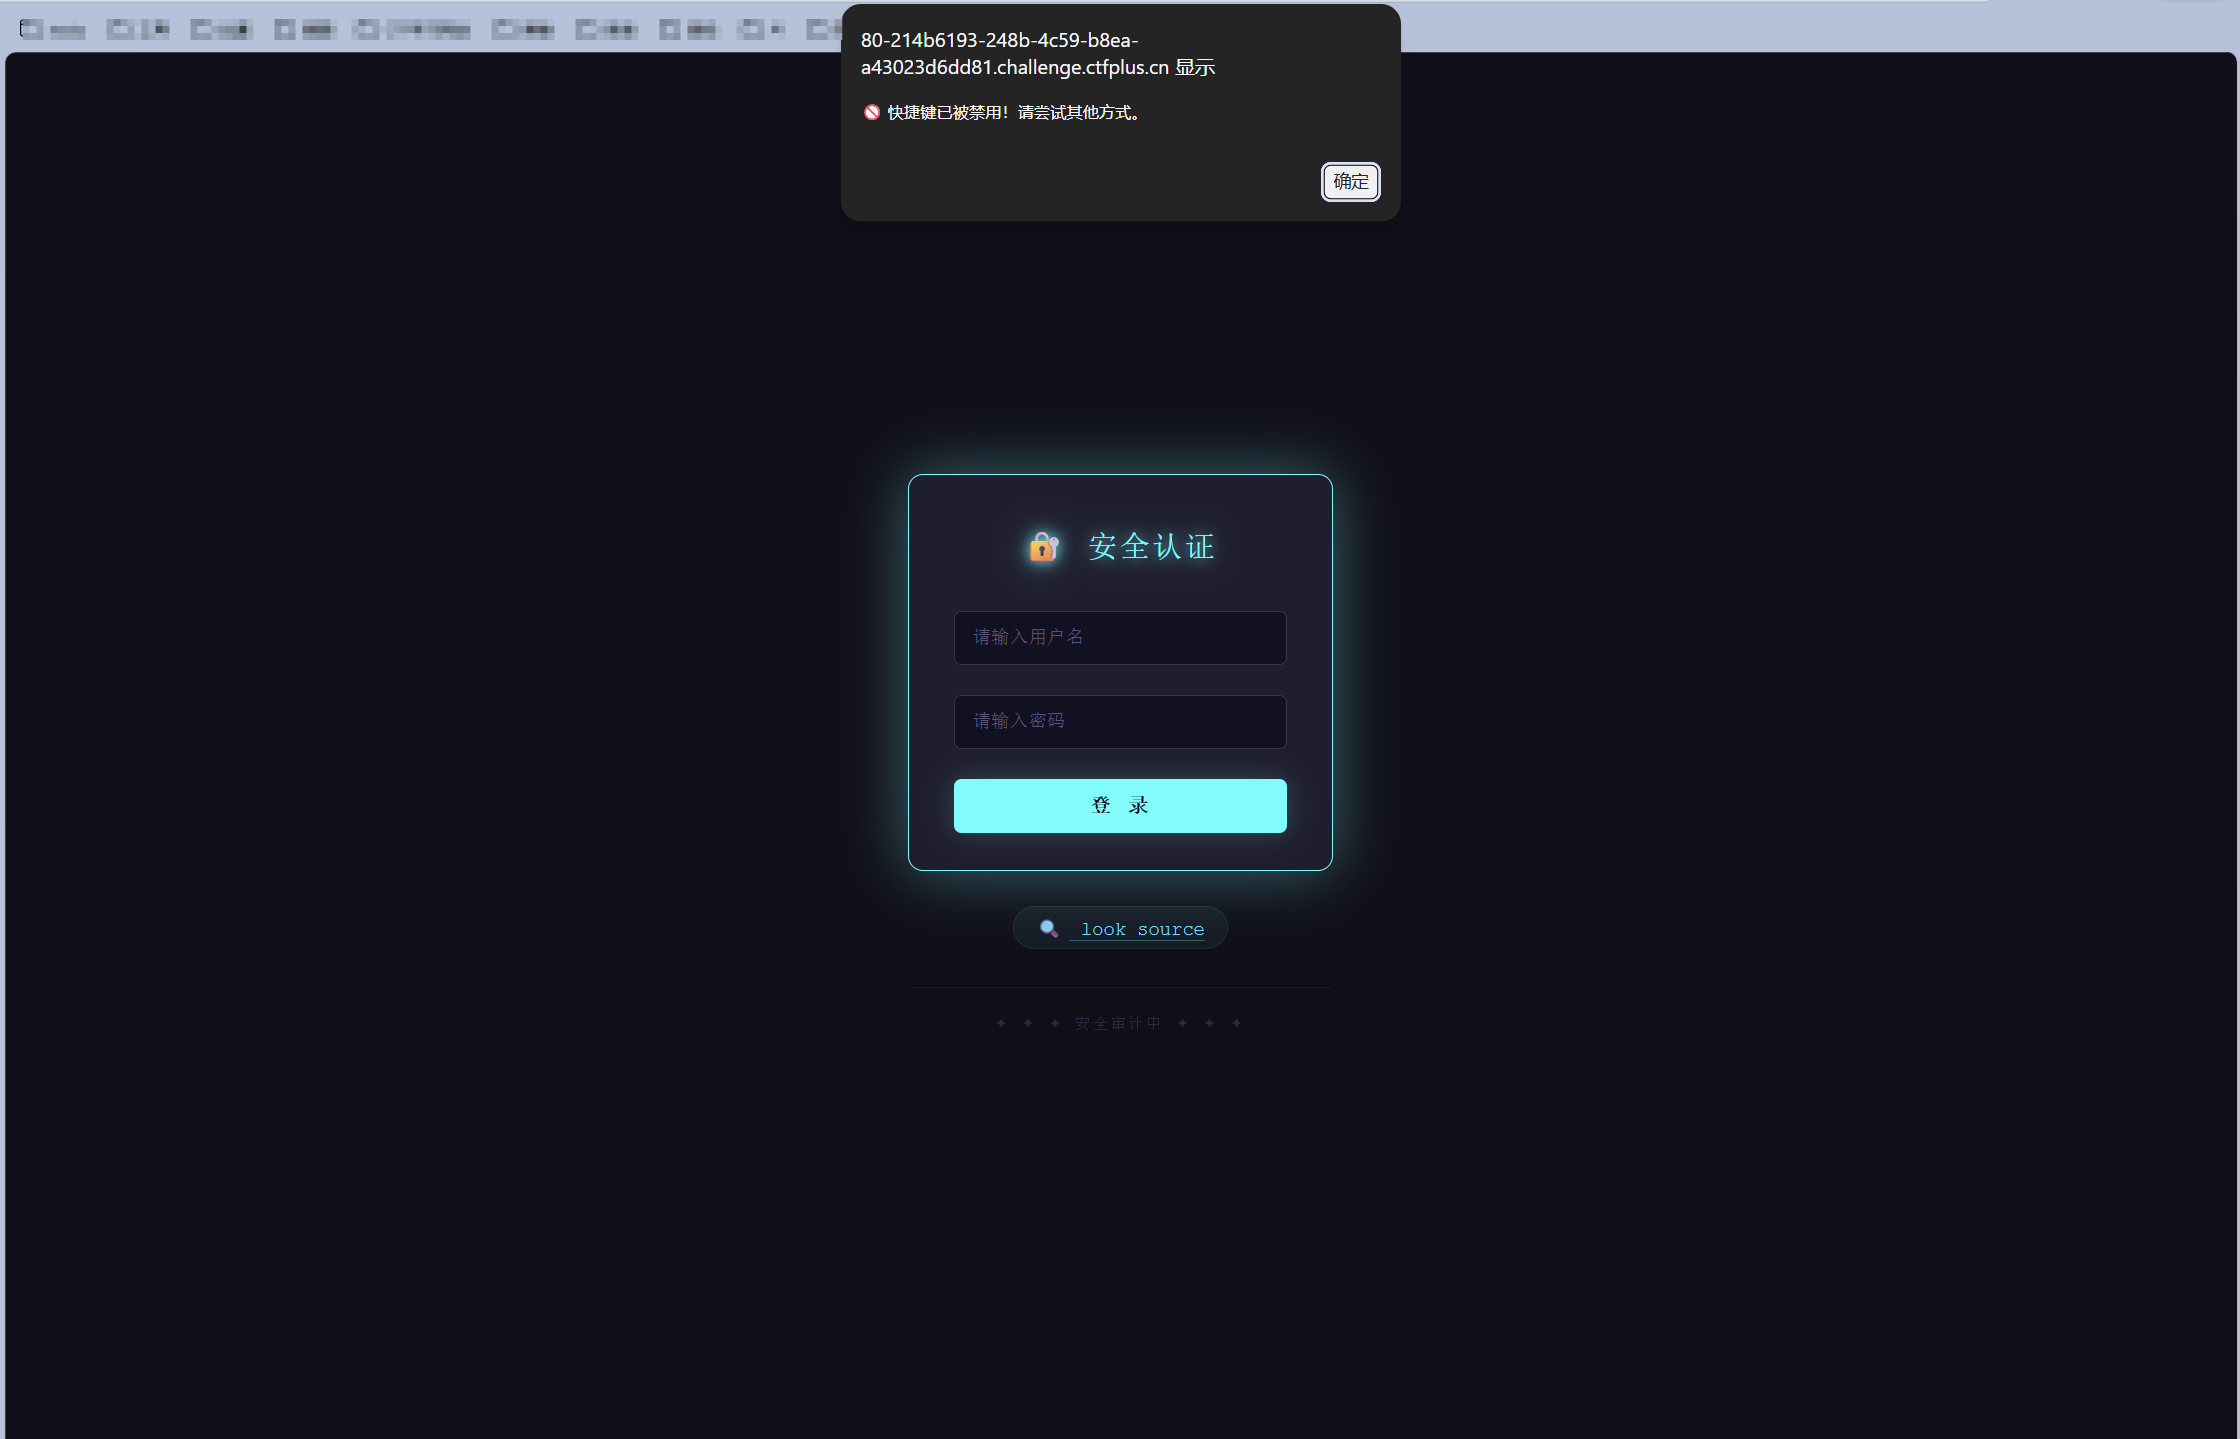Focus the 请输入用户名 username field
2240x1439 pixels.
click(x=1120, y=638)
